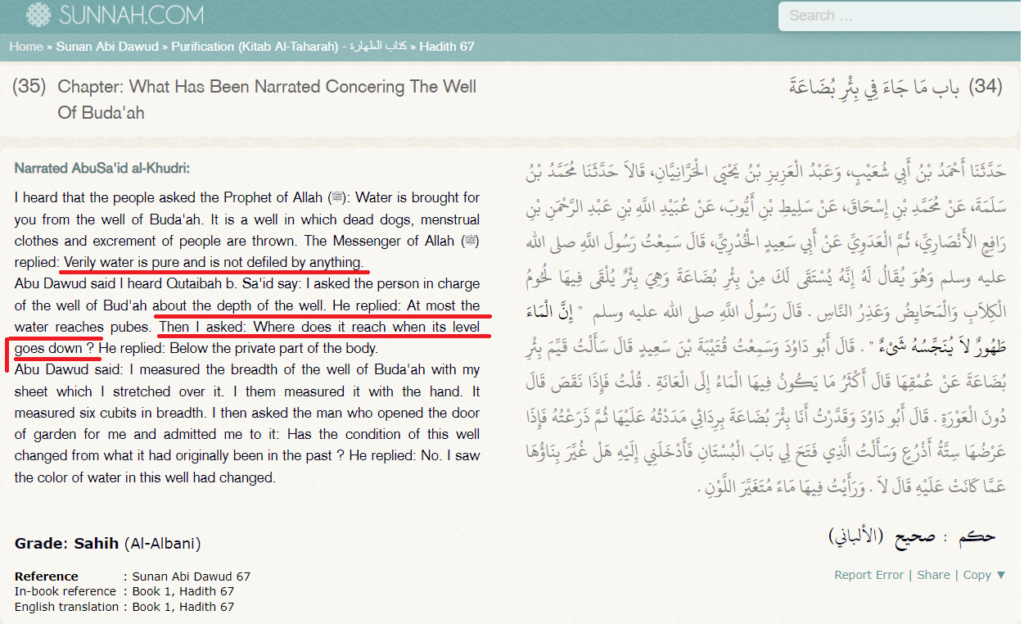The width and height of the screenshot is (1024, 624).
Task: Click In-book reference 'Book 1, Hadith 67'
Action: 183,591
